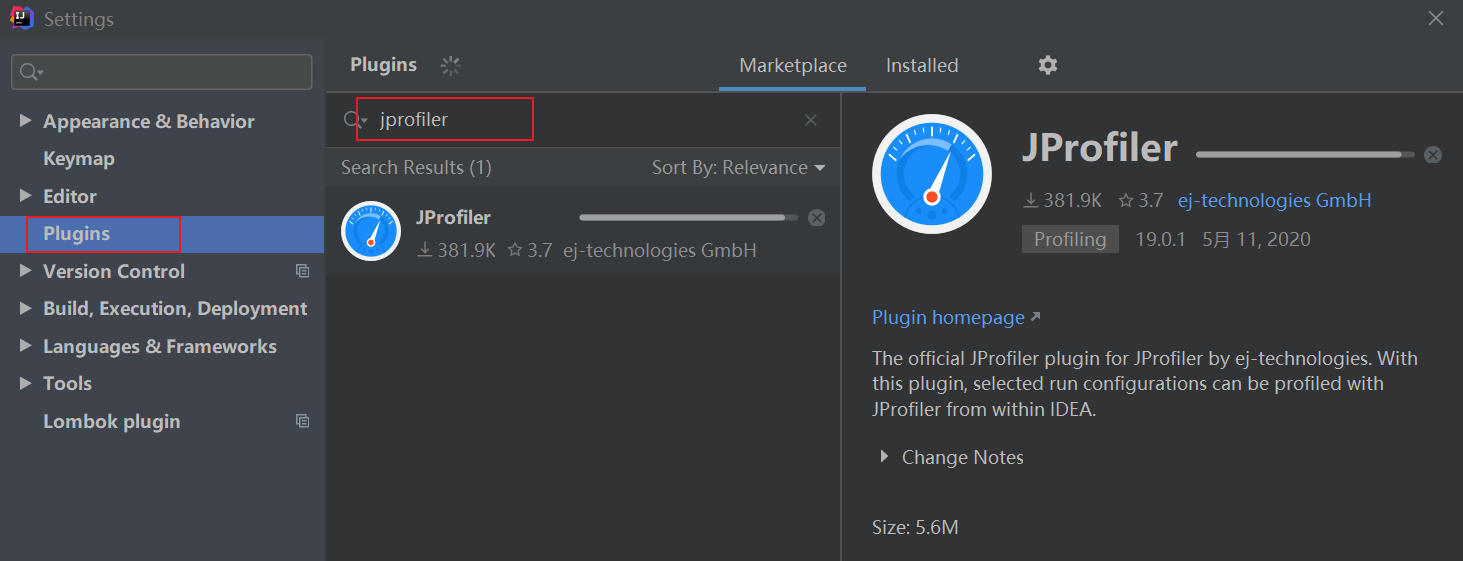Select Plugins in settings tree
The width and height of the screenshot is (1463, 561).
[x=162, y=234]
